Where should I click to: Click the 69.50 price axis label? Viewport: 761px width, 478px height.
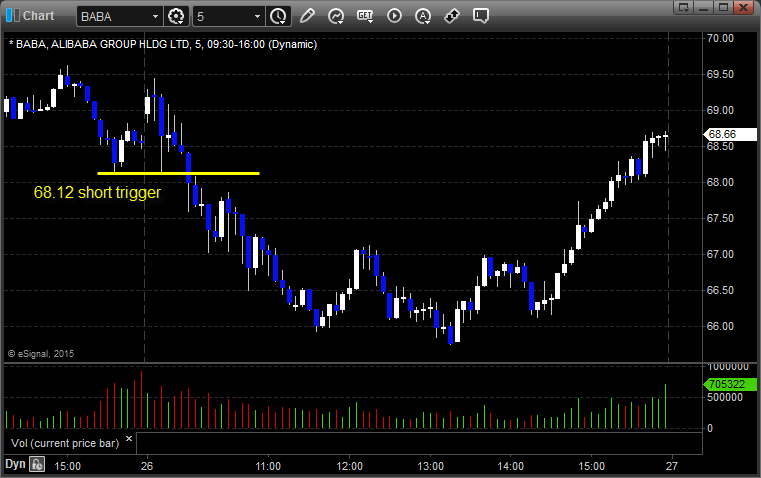pyautogui.click(x=720, y=74)
